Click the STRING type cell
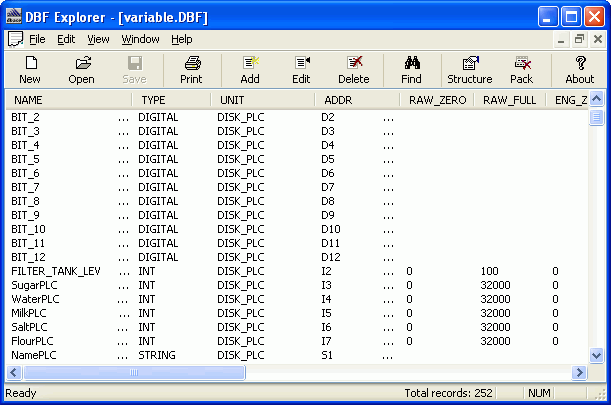Viewport: 611px width, 405px height. (x=157, y=355)
